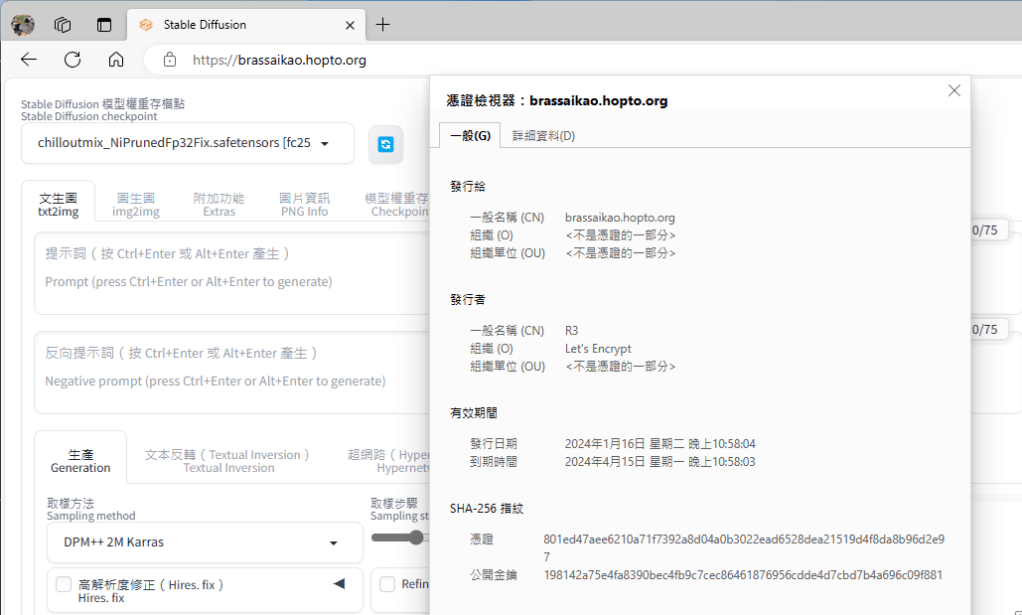Image resolution: width=1022 pixels, height=615 pixels.
Task: Enable the Hires. fix checkbox
Action: (x=64, y=585)
